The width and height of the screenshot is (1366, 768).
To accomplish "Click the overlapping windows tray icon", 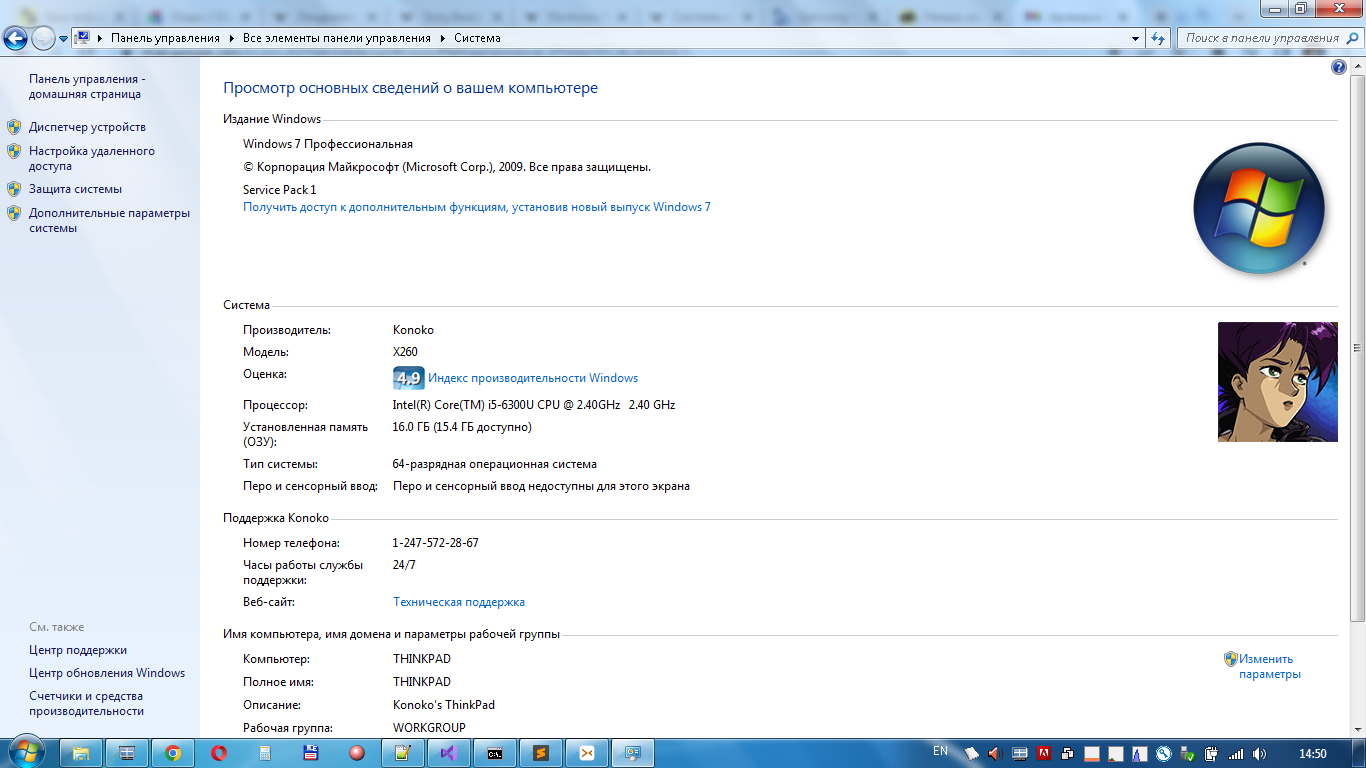I will tap(1068, 753).
